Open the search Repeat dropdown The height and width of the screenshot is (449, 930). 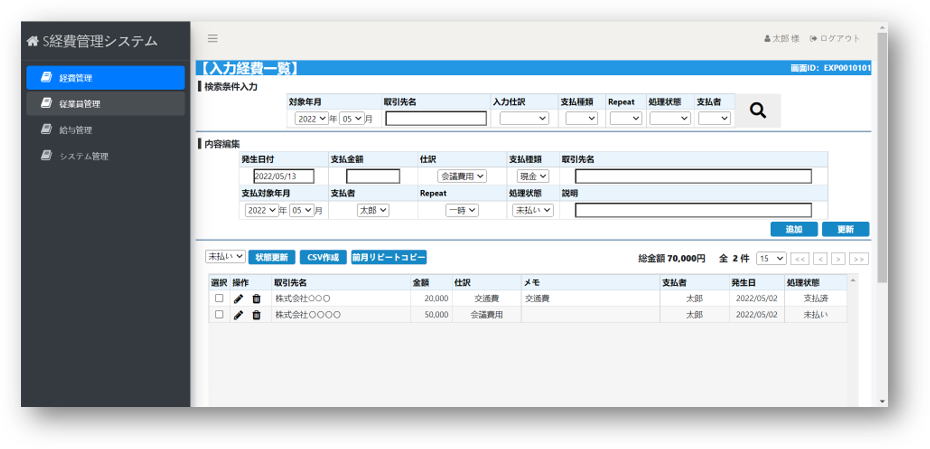coord(626,119)
